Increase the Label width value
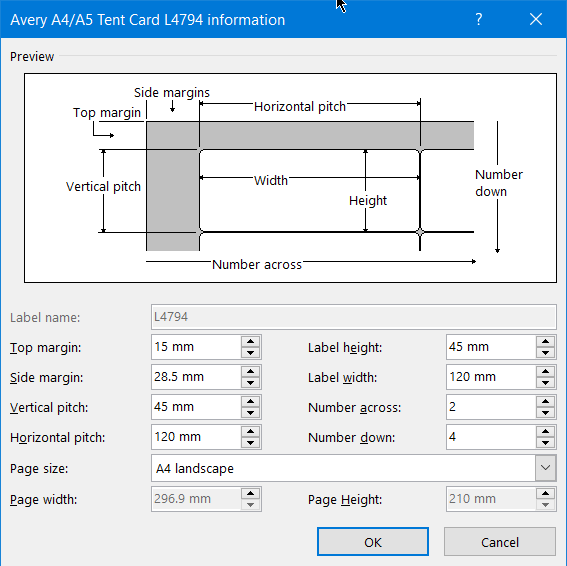 [546, 371]
